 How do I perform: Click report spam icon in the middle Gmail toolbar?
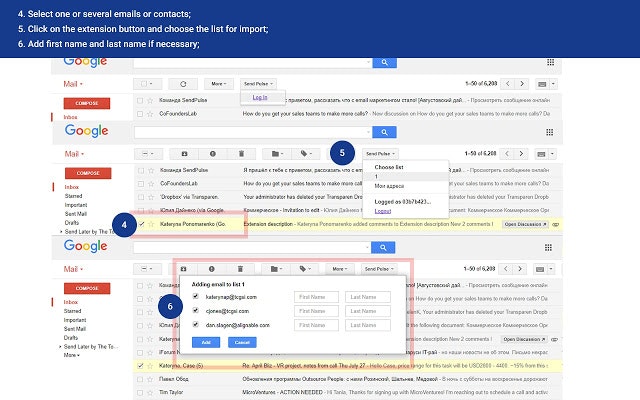[x=213, y=154]
